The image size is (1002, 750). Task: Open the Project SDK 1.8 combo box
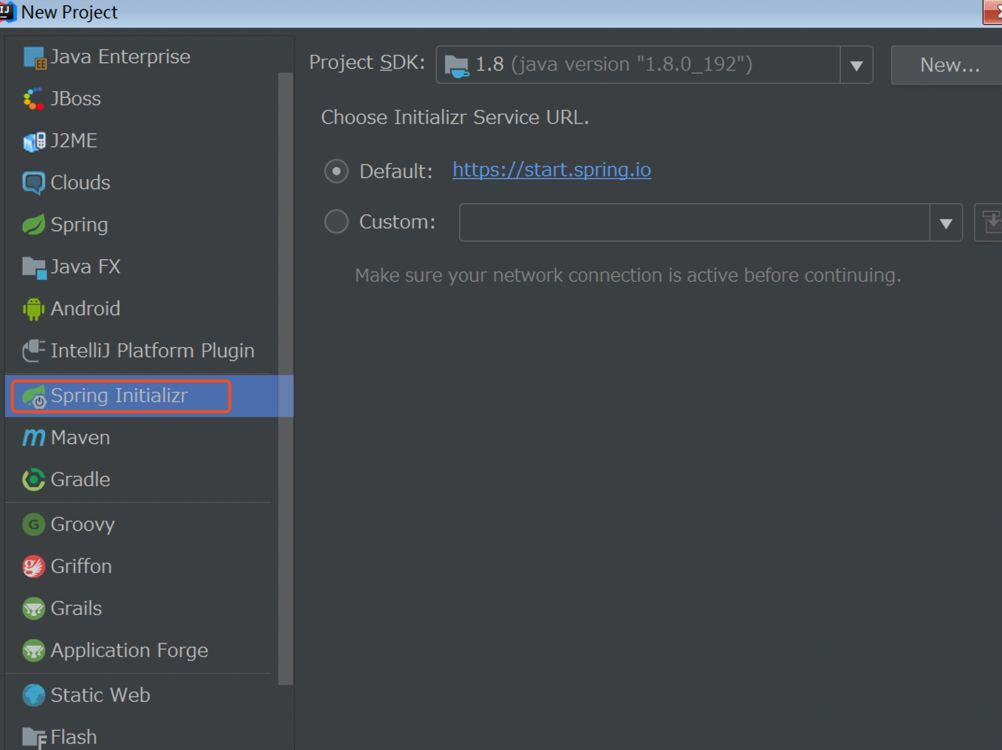coord(654,65)
